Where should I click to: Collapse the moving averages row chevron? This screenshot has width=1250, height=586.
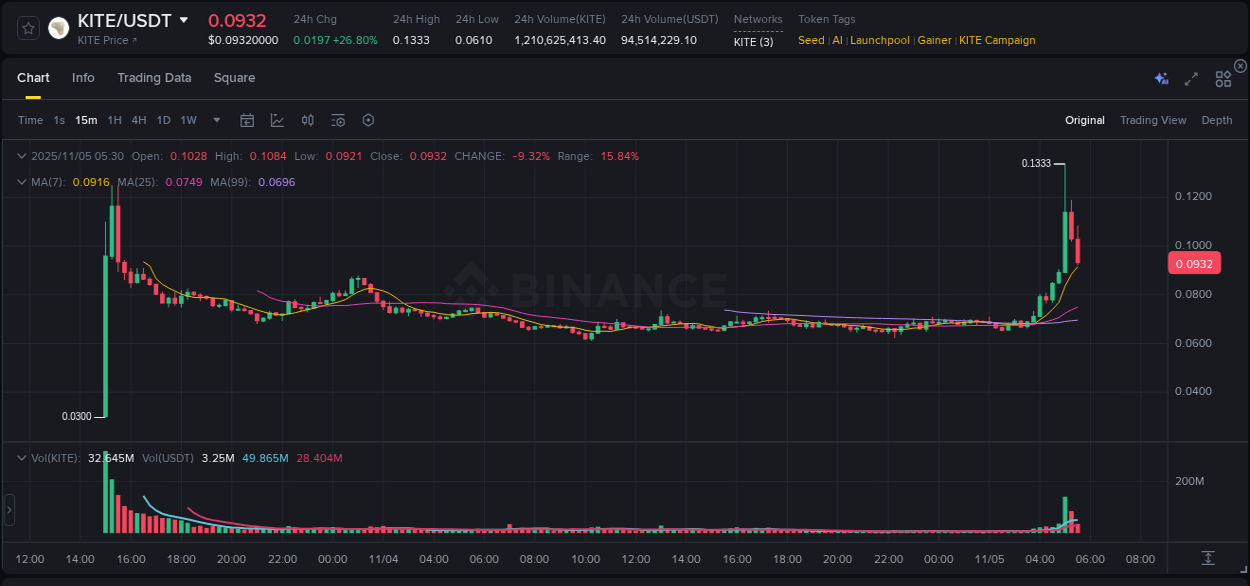coord(21,182)
